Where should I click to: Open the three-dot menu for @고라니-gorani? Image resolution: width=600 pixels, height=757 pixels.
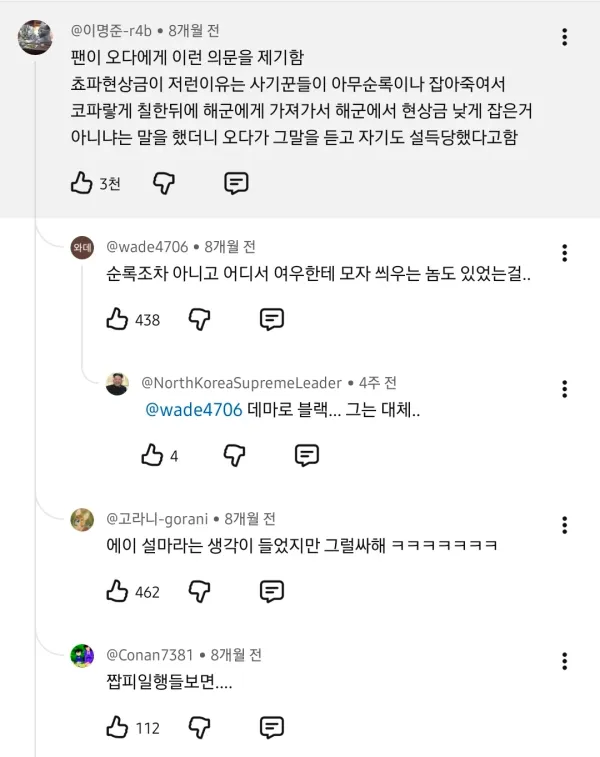pyautogui.click(x=564, y=525)
